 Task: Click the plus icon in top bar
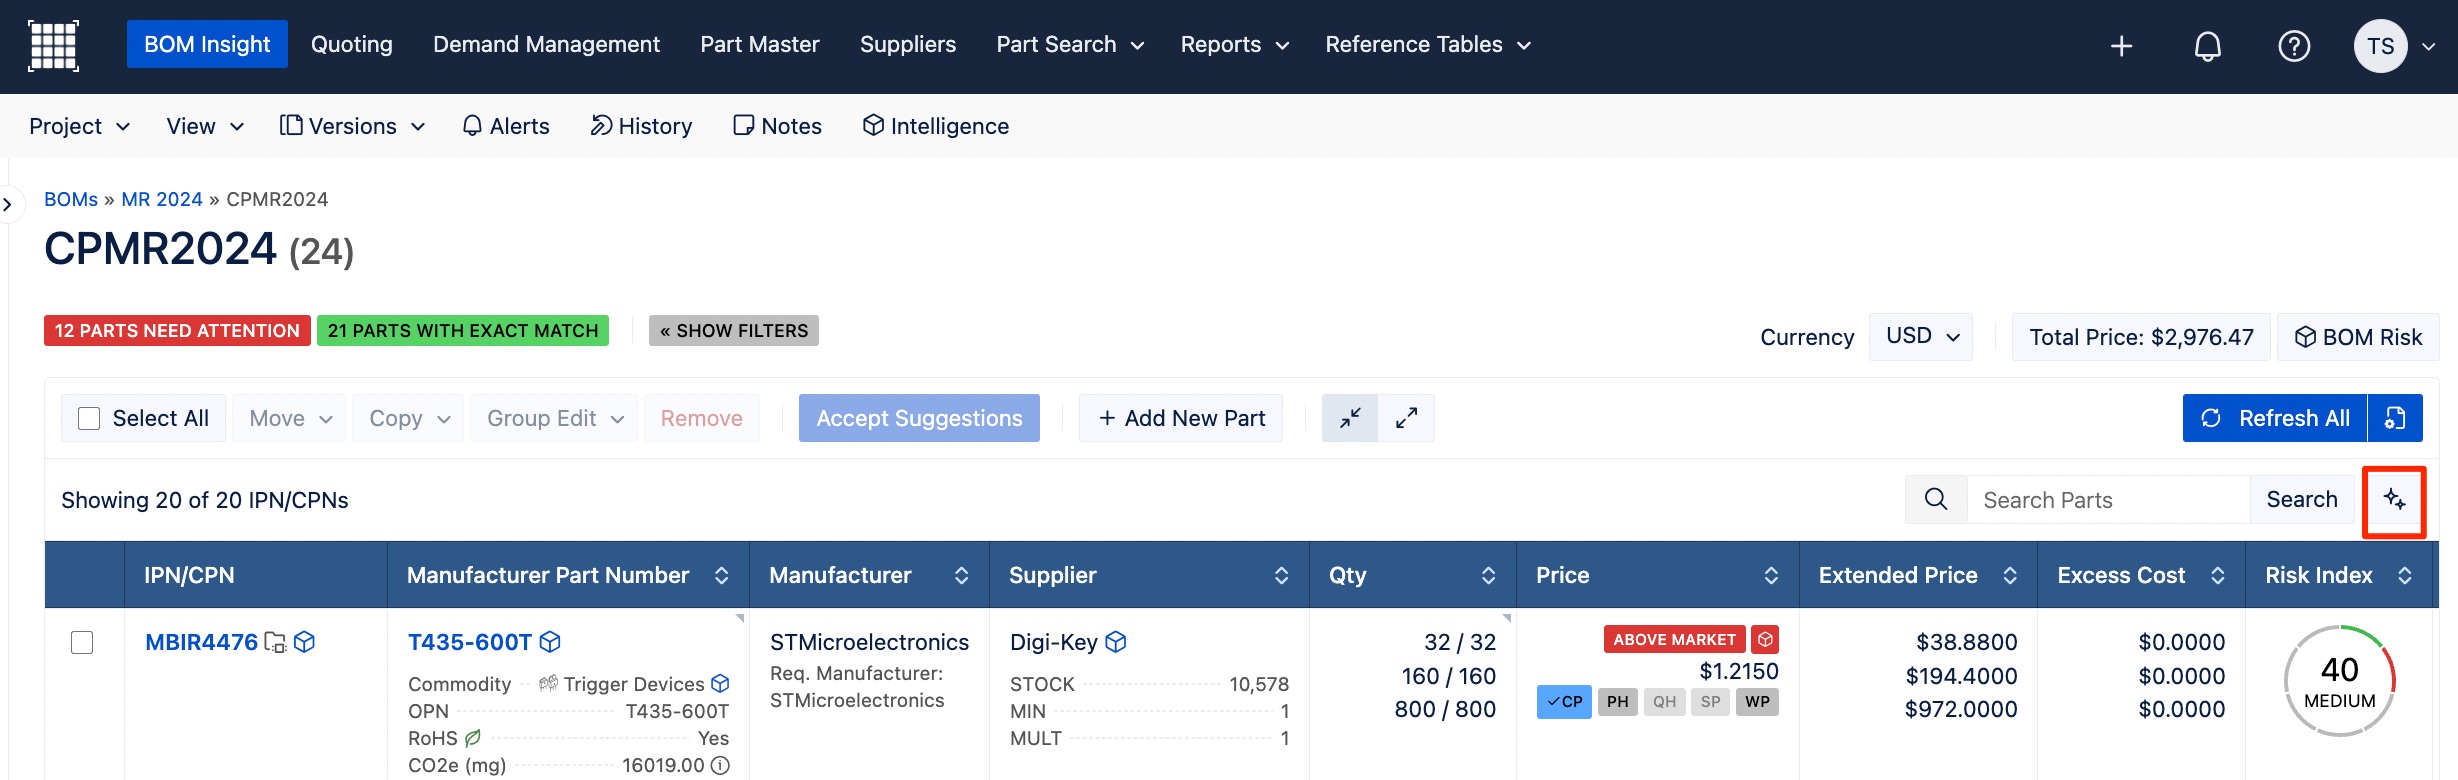(x=2121, y=46)
